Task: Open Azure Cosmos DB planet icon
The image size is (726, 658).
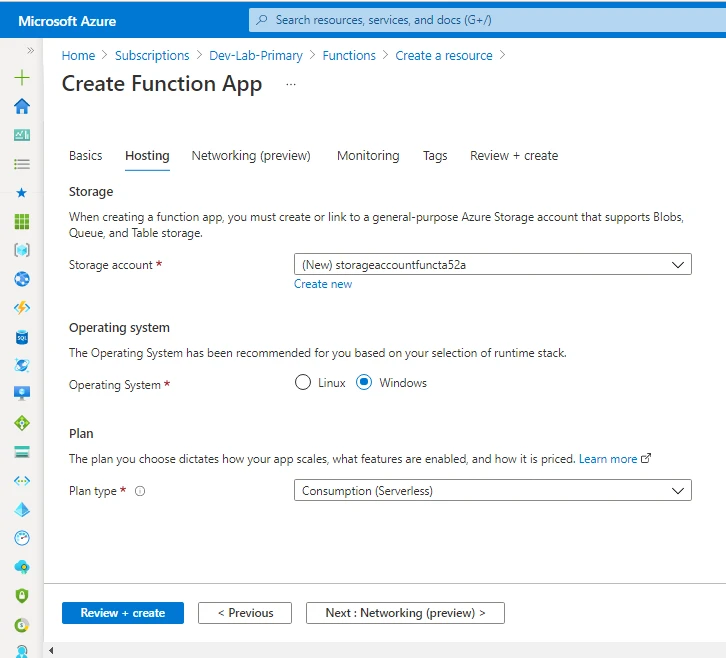Action: click(22, 365)
